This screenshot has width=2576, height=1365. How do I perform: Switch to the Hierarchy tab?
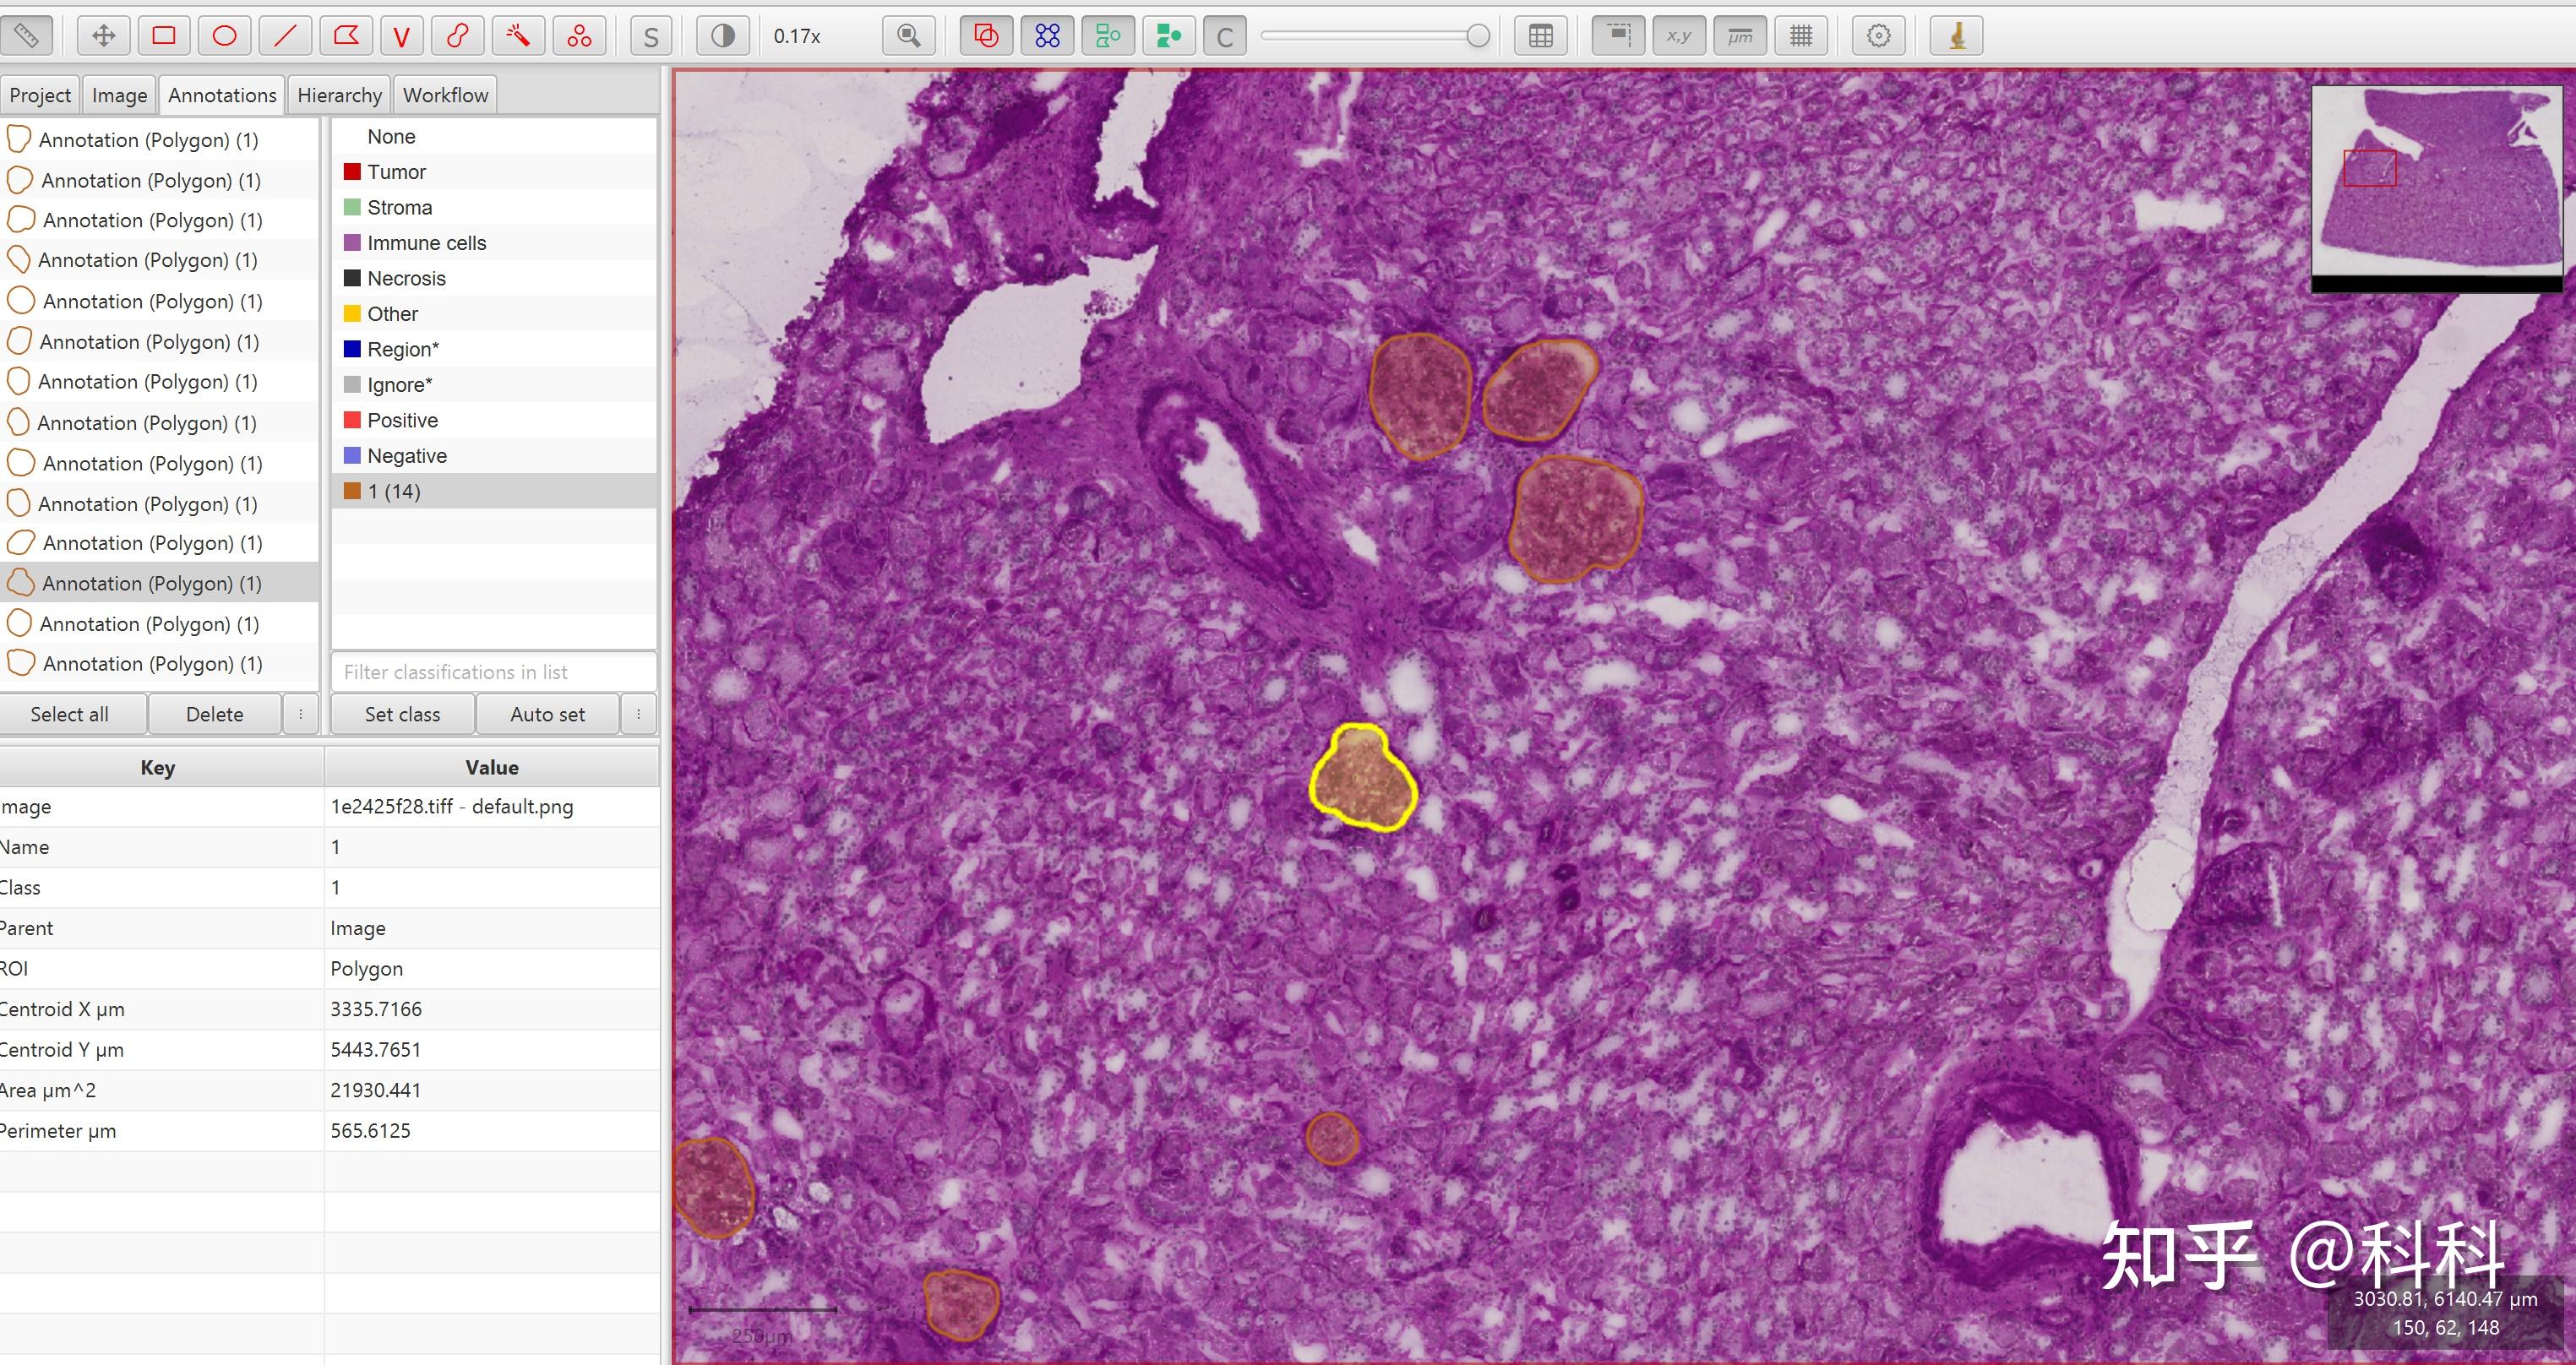pos(339,95)
